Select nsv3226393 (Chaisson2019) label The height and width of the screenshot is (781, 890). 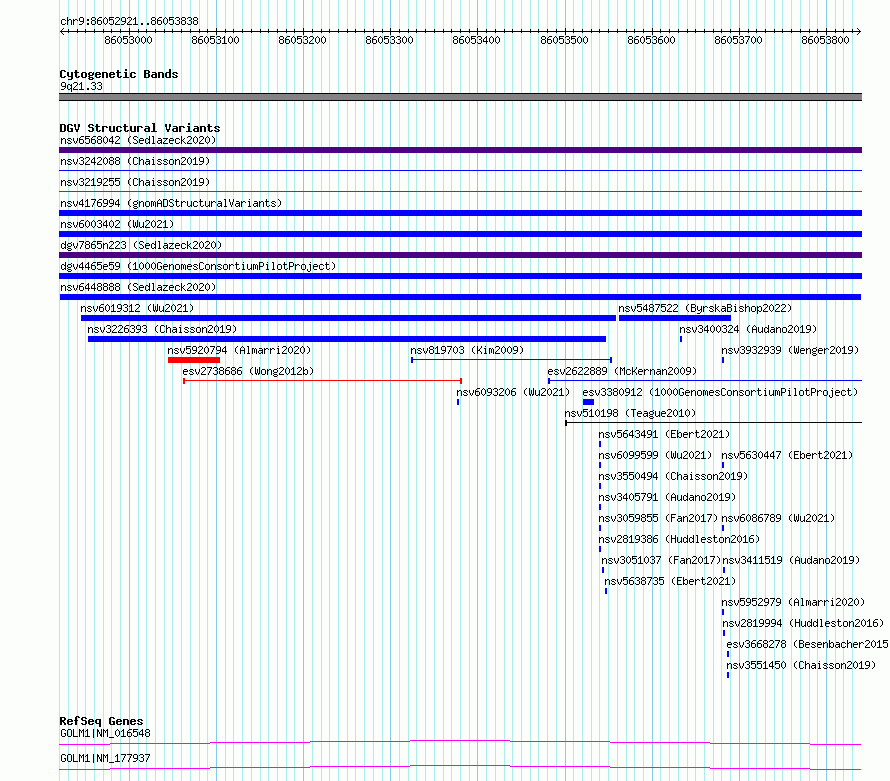point(162,329)
